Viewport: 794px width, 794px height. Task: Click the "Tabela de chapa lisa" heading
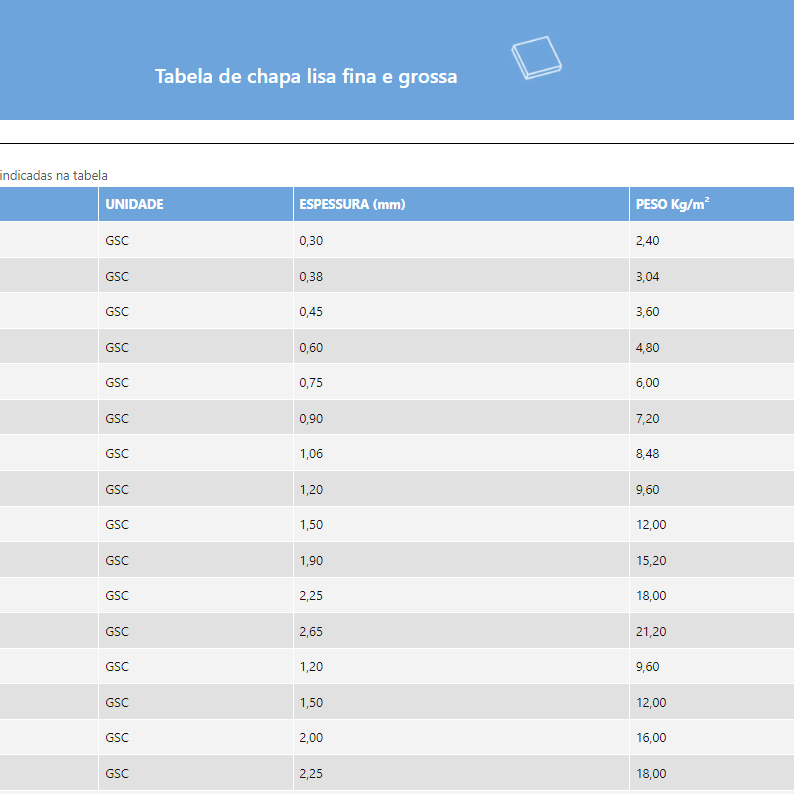(x=306, y=76)
